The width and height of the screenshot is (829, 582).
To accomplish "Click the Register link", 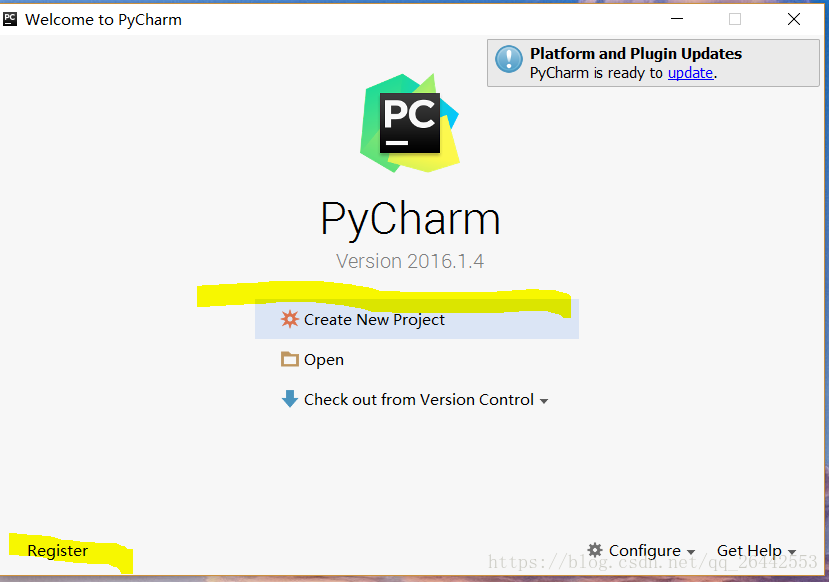I will tap(58, 550).
